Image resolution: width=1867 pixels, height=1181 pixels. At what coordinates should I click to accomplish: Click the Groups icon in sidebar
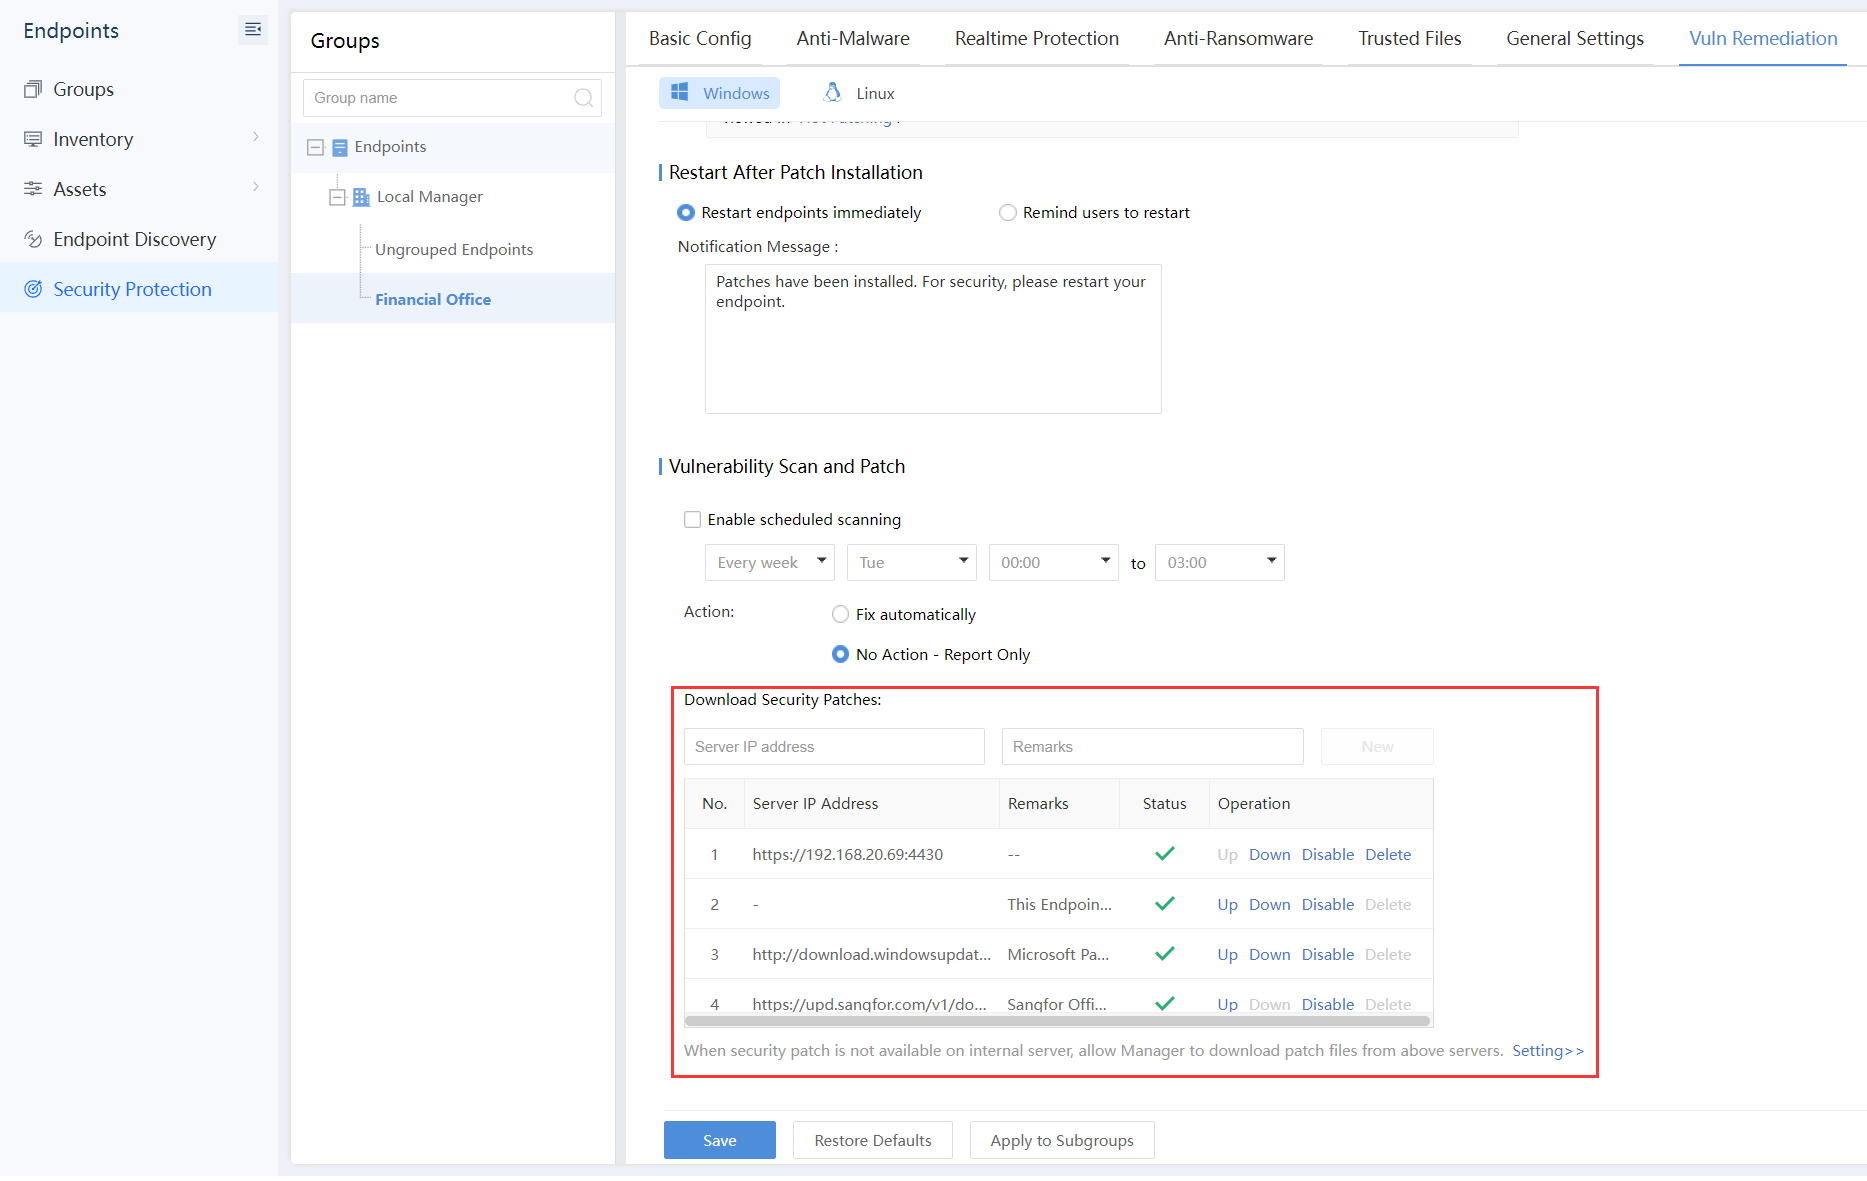click(33, 89)
